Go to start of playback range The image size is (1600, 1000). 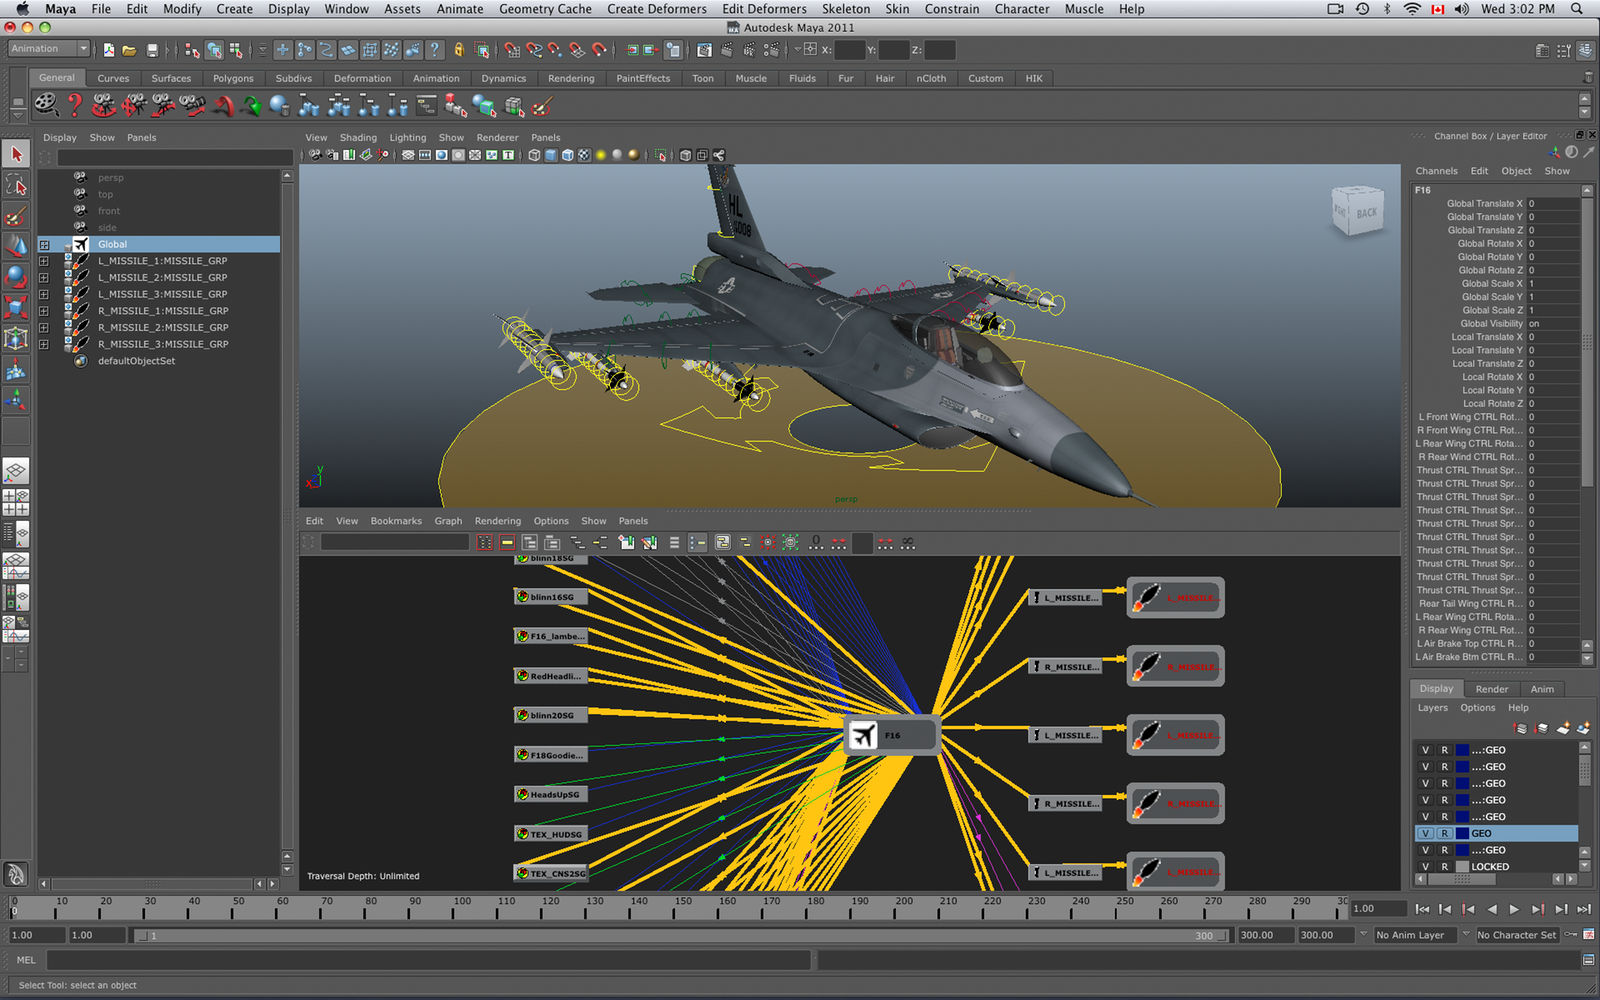1422,909
